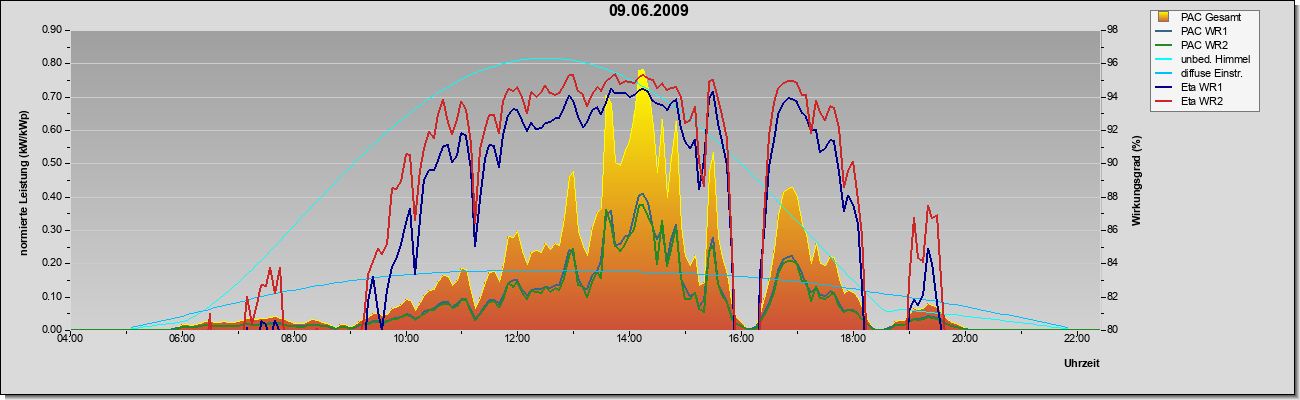Click the 0.90 left axis value
Screen dimensions: 1300x400
pyautogui.click(x=53, y=30)
